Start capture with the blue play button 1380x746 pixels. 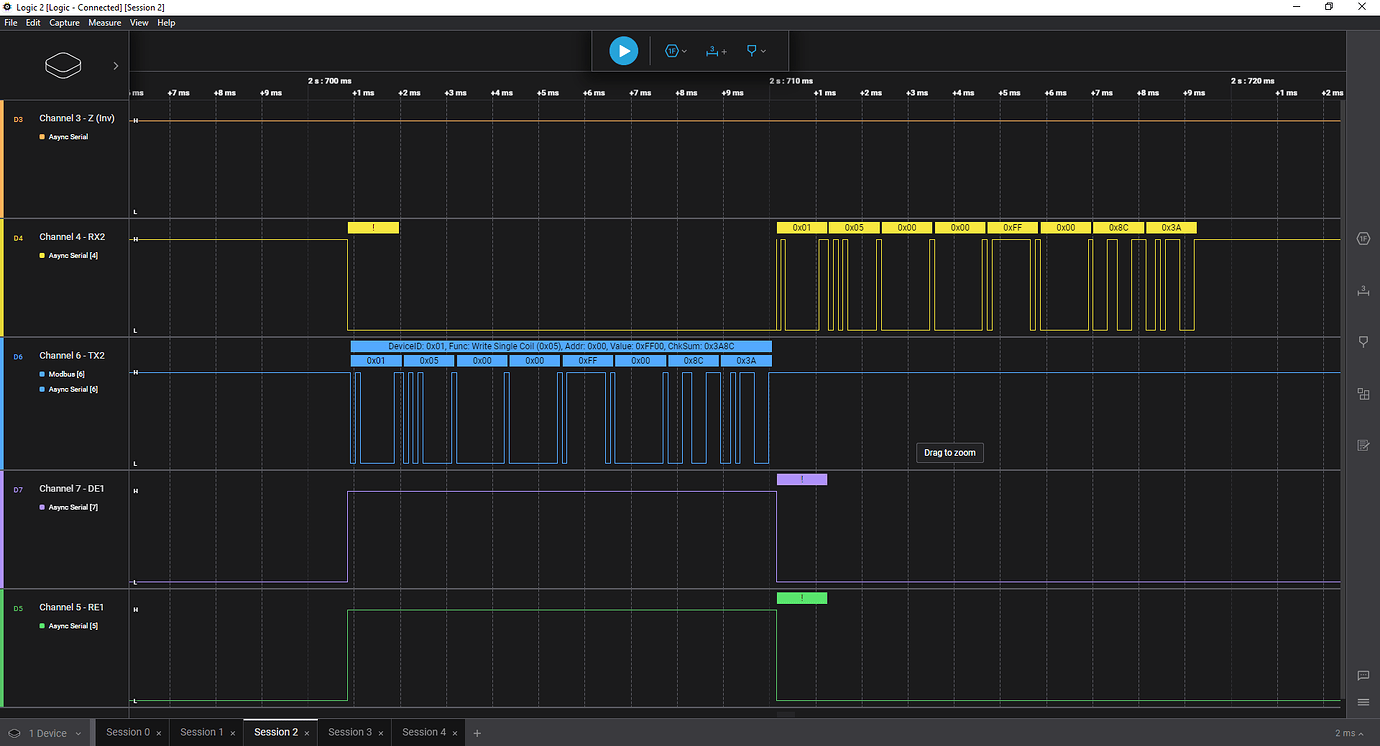[x=623, y=50]
